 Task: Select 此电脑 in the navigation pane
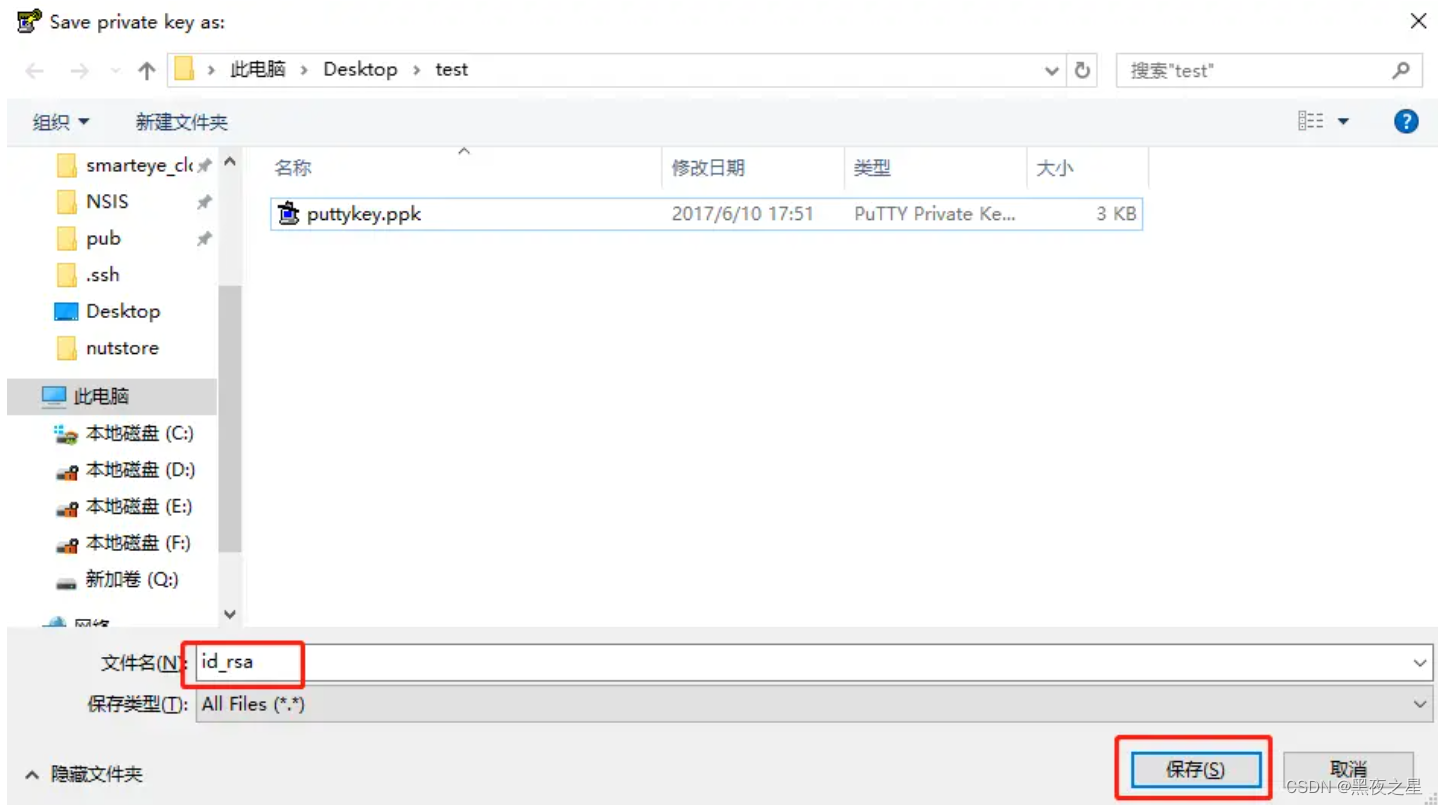tap(111, 396)
